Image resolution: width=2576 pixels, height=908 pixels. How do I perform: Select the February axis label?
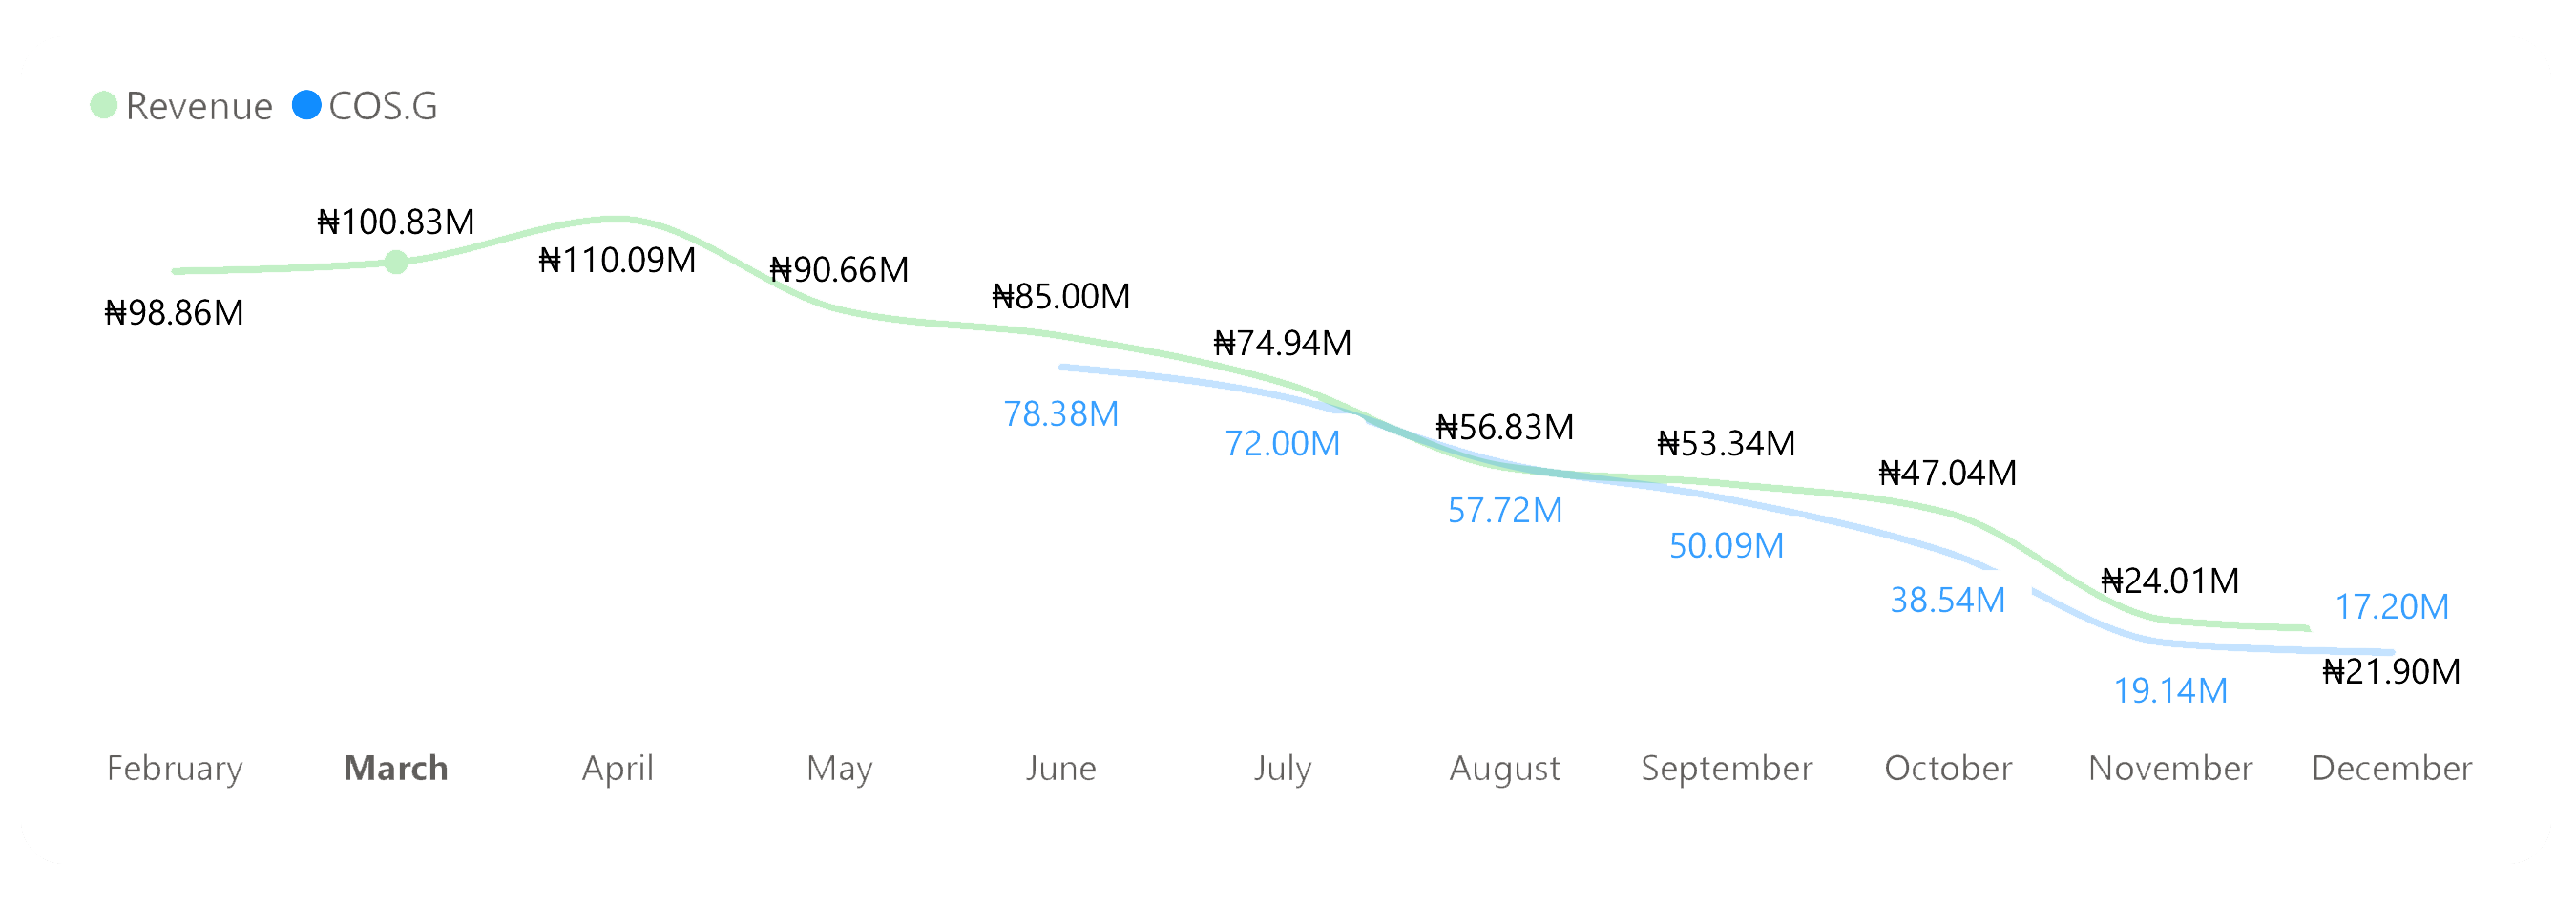175,768
